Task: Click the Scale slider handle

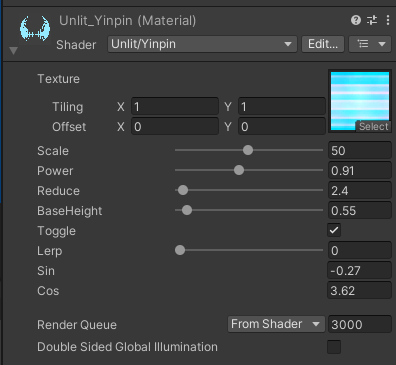Action: [x=248, y=150]
